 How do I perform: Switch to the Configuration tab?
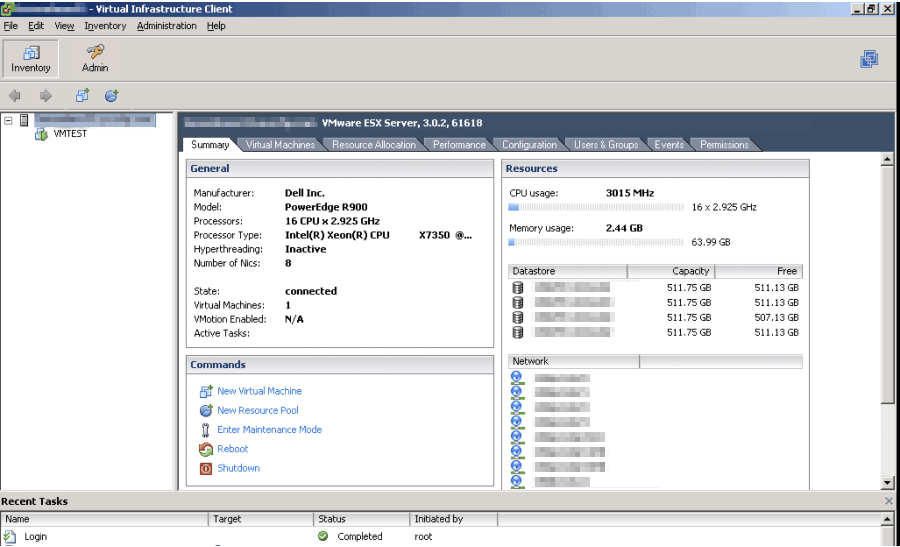[529, 145]
